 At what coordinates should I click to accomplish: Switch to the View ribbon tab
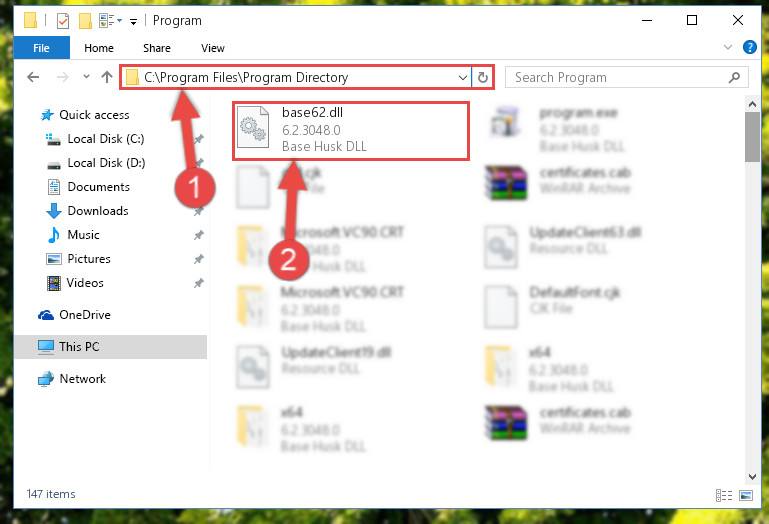pyautogui.click(x=212, y=48)
